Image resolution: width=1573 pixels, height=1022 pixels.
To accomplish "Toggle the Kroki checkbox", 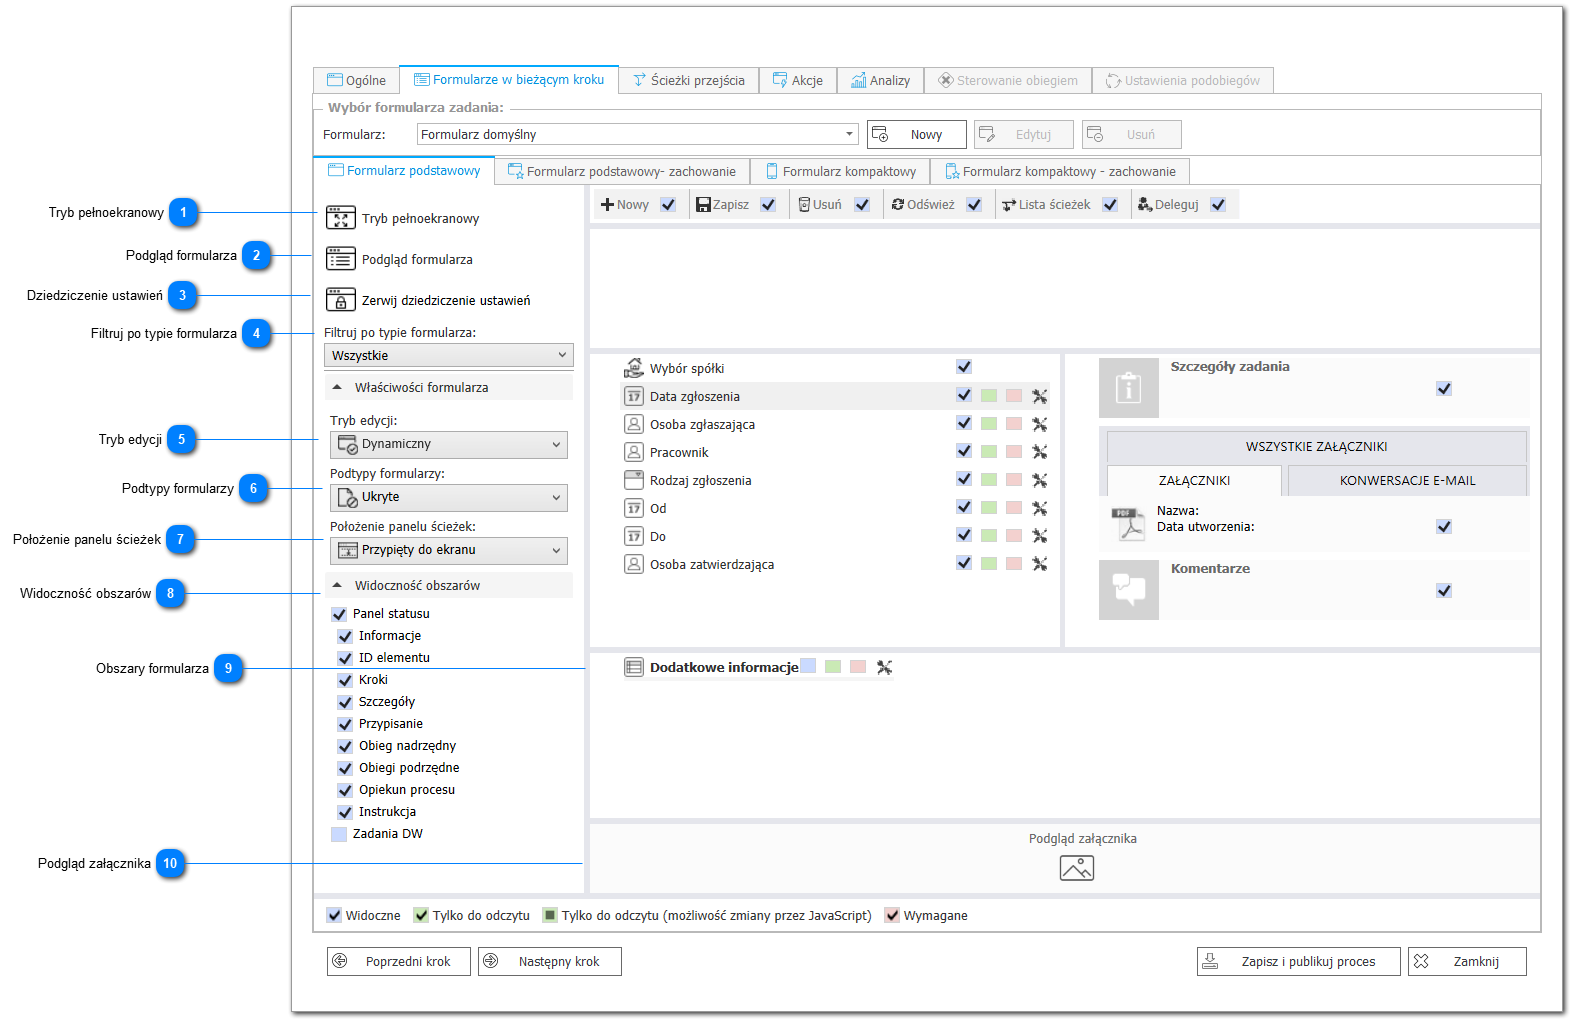I will click(345, 680).
